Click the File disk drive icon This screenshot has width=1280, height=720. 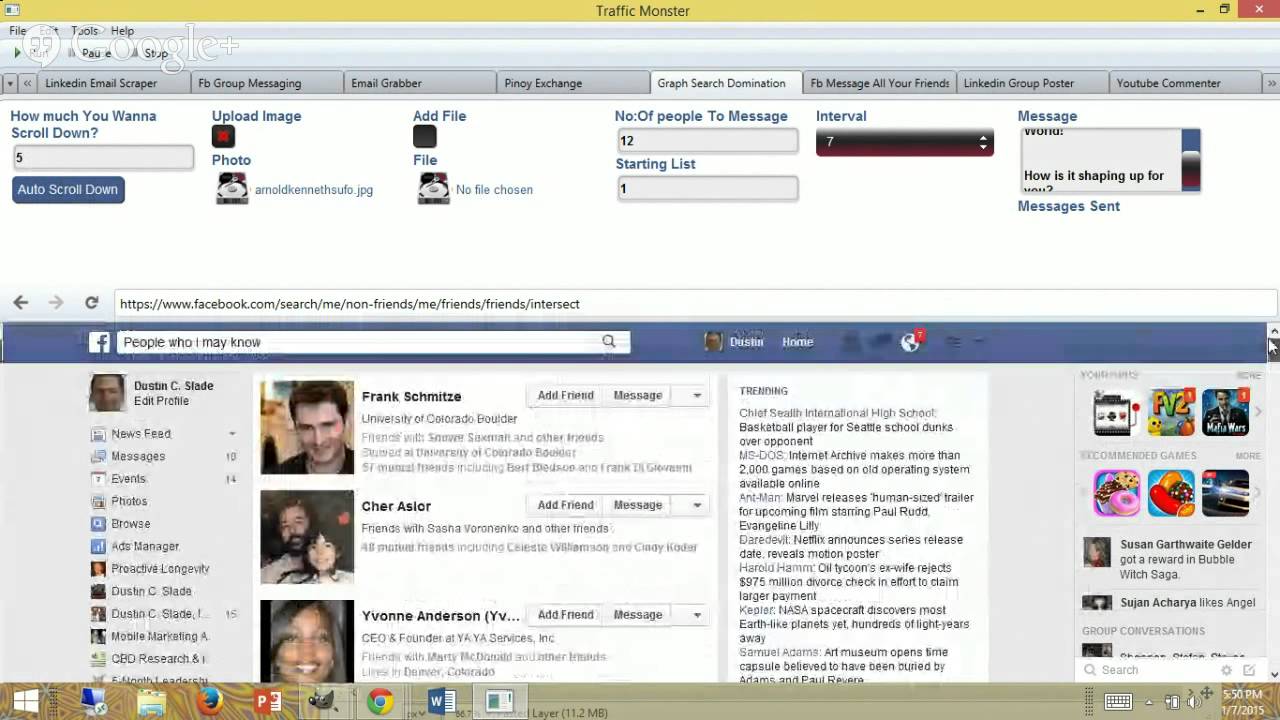433,188
